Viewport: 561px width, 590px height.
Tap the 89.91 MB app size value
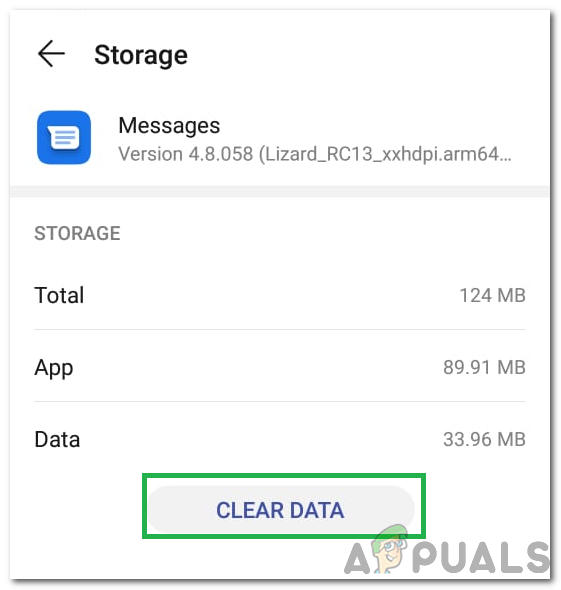[x=484, y=367]
